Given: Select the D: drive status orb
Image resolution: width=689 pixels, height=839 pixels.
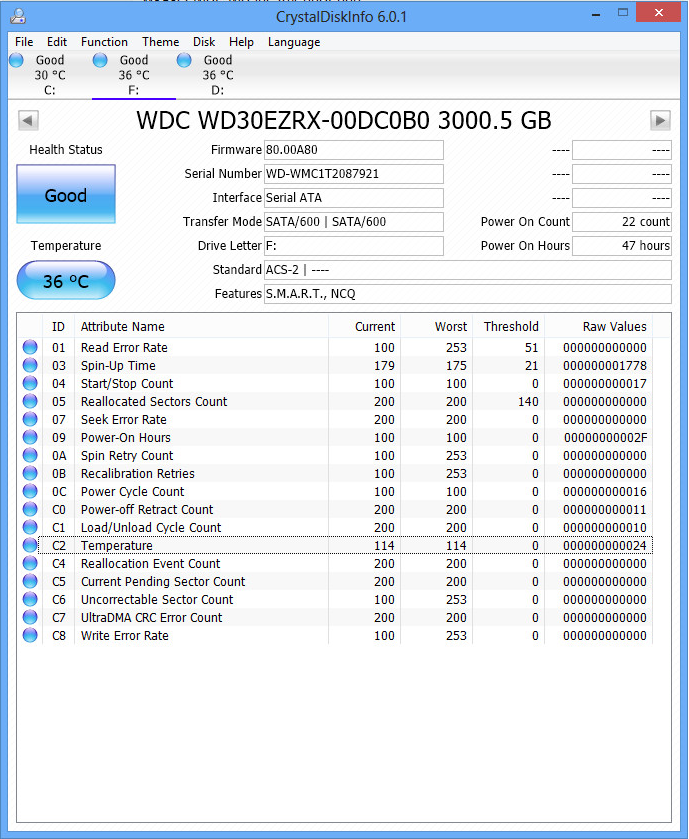Looking at the screenshot, I should click(x=184, y=60).
